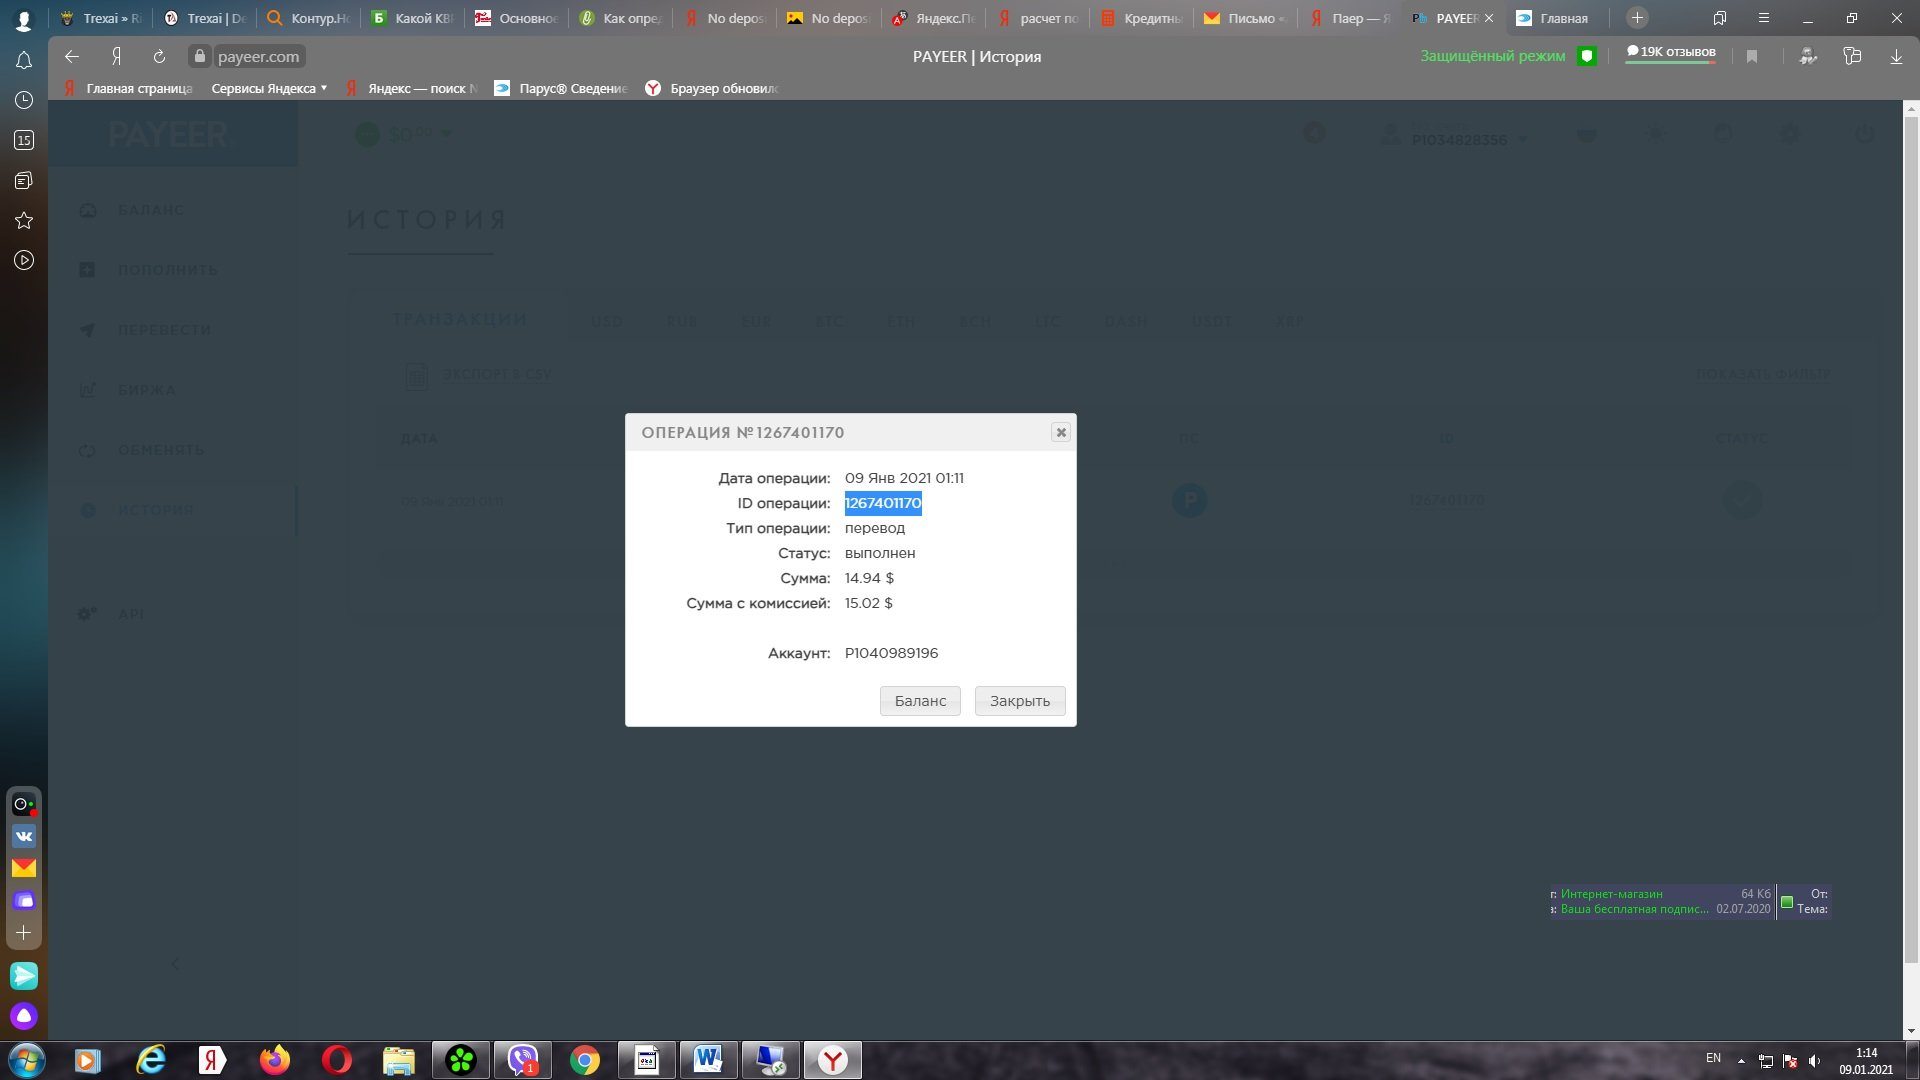This screenshot has height=1080, width=1920.
Task: Open file explorer folder on taskbar
Action: point(398,1060)
